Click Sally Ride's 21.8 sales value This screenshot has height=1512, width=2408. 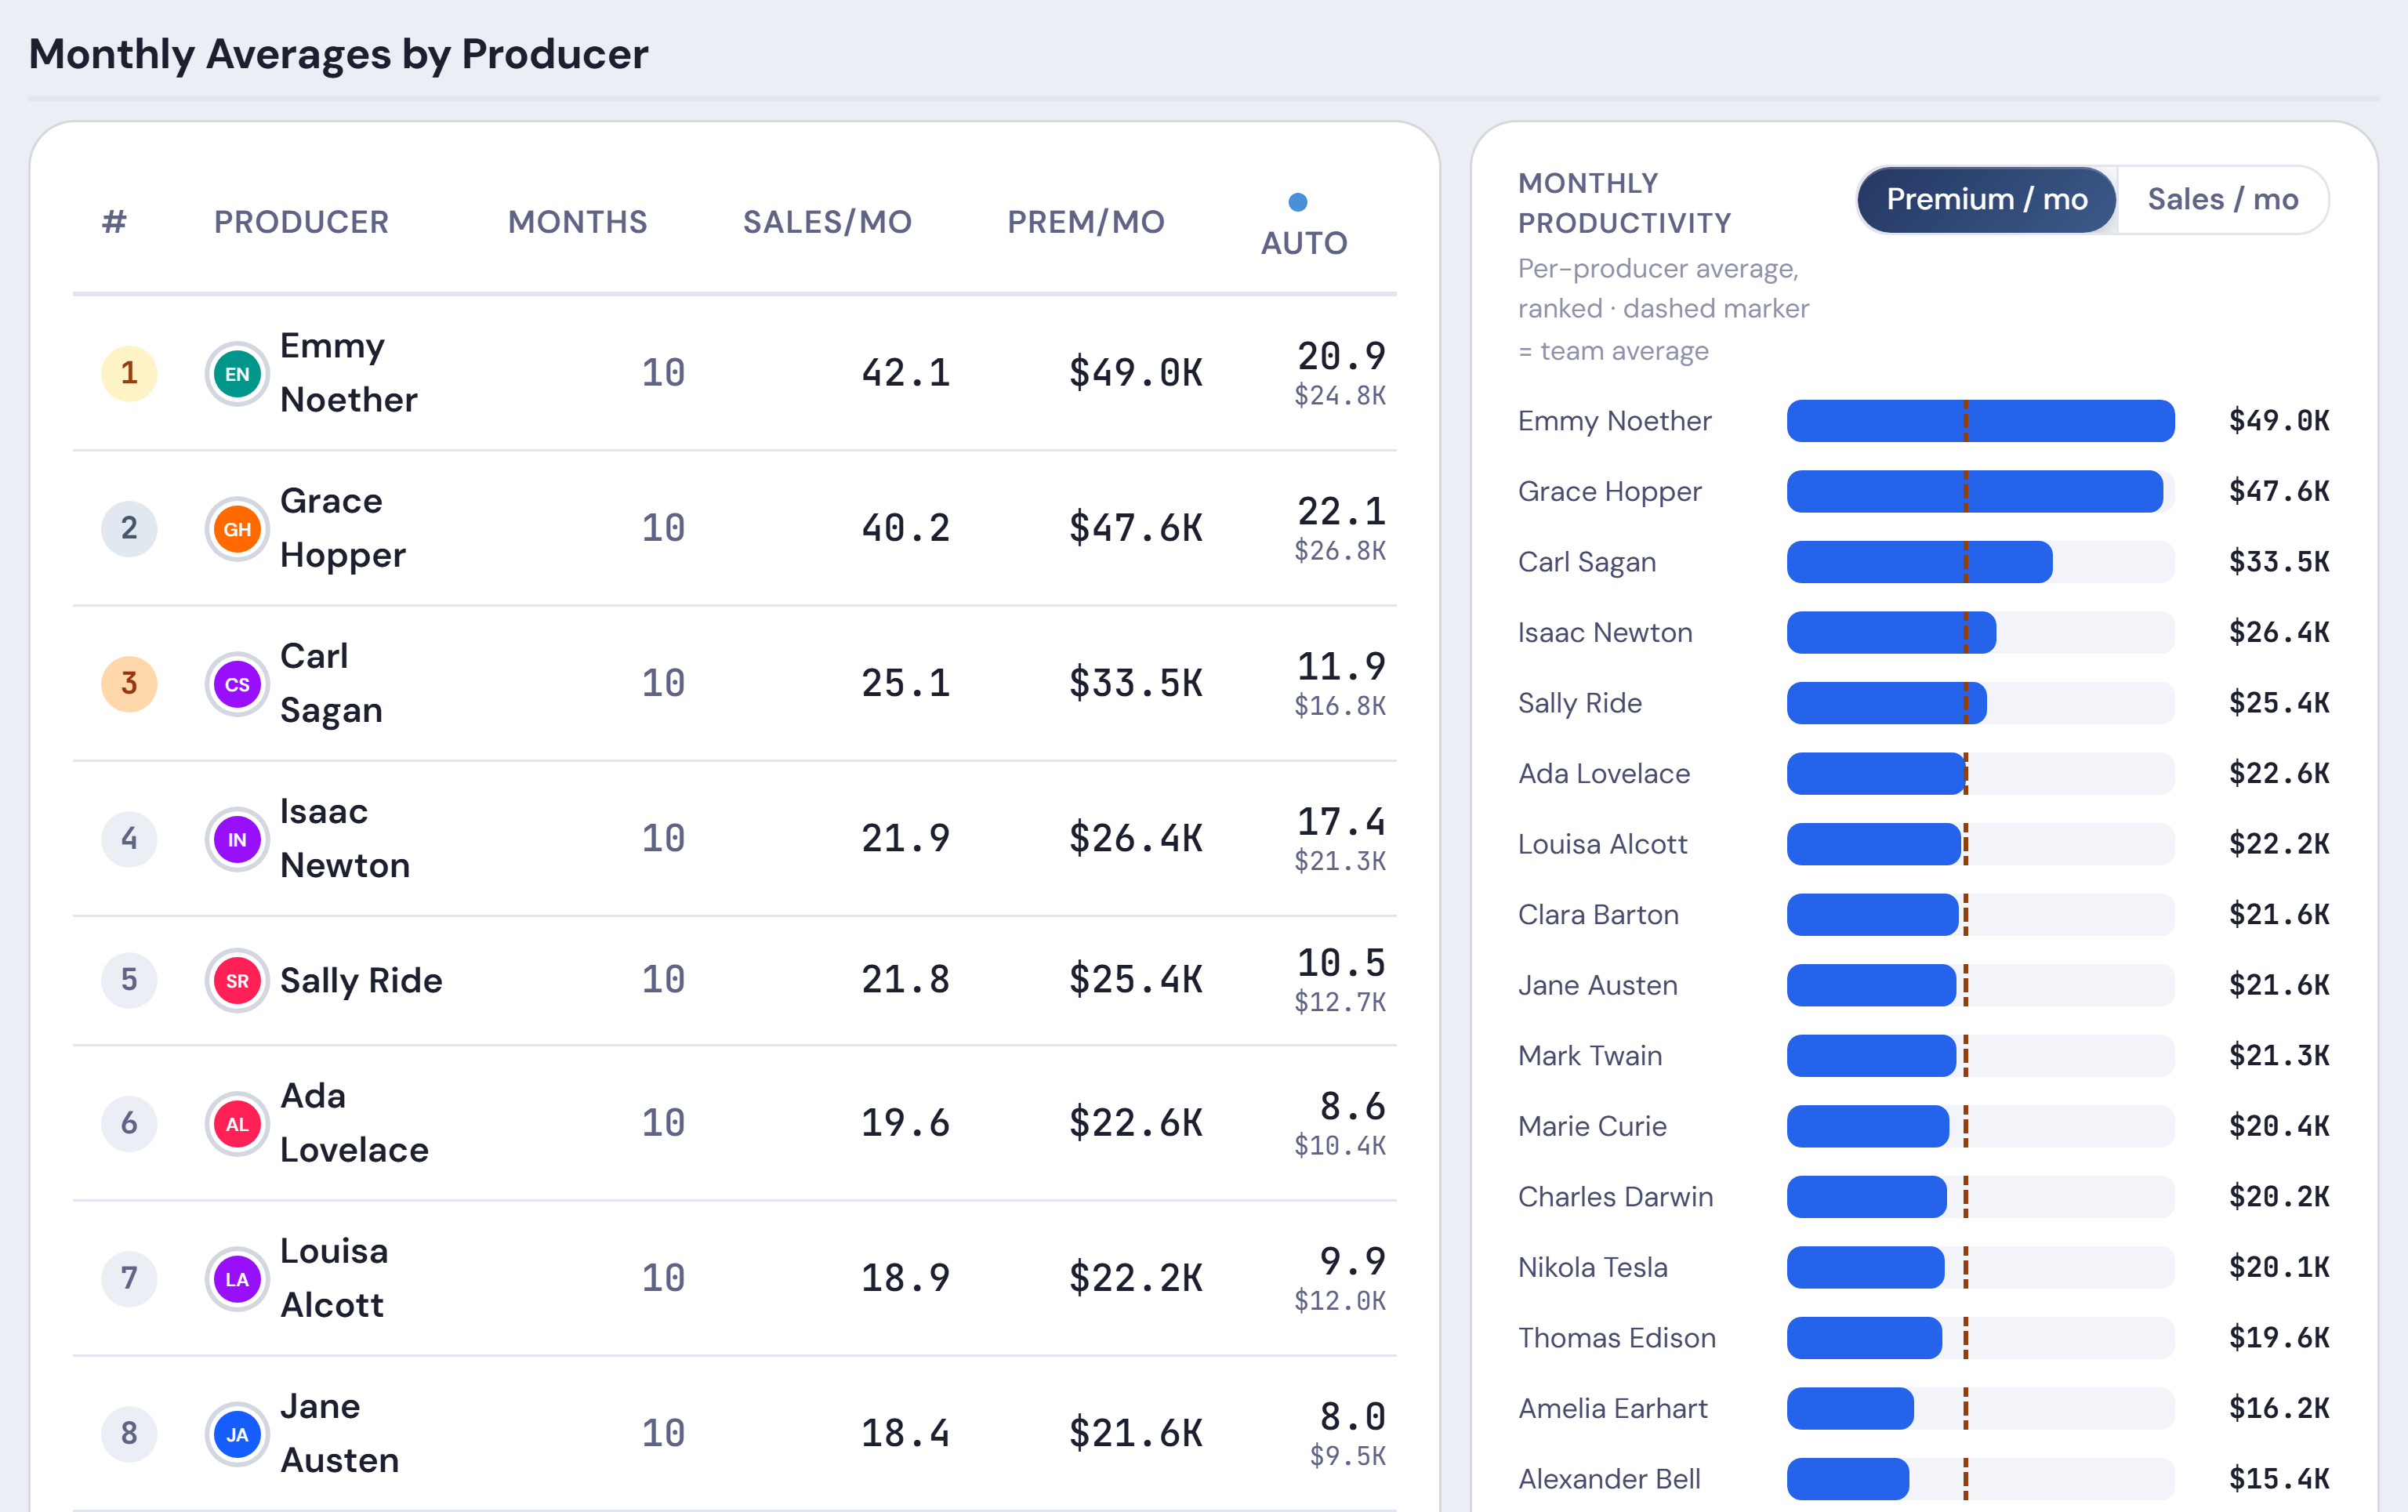pyautogui.click(x=906, y=980)
